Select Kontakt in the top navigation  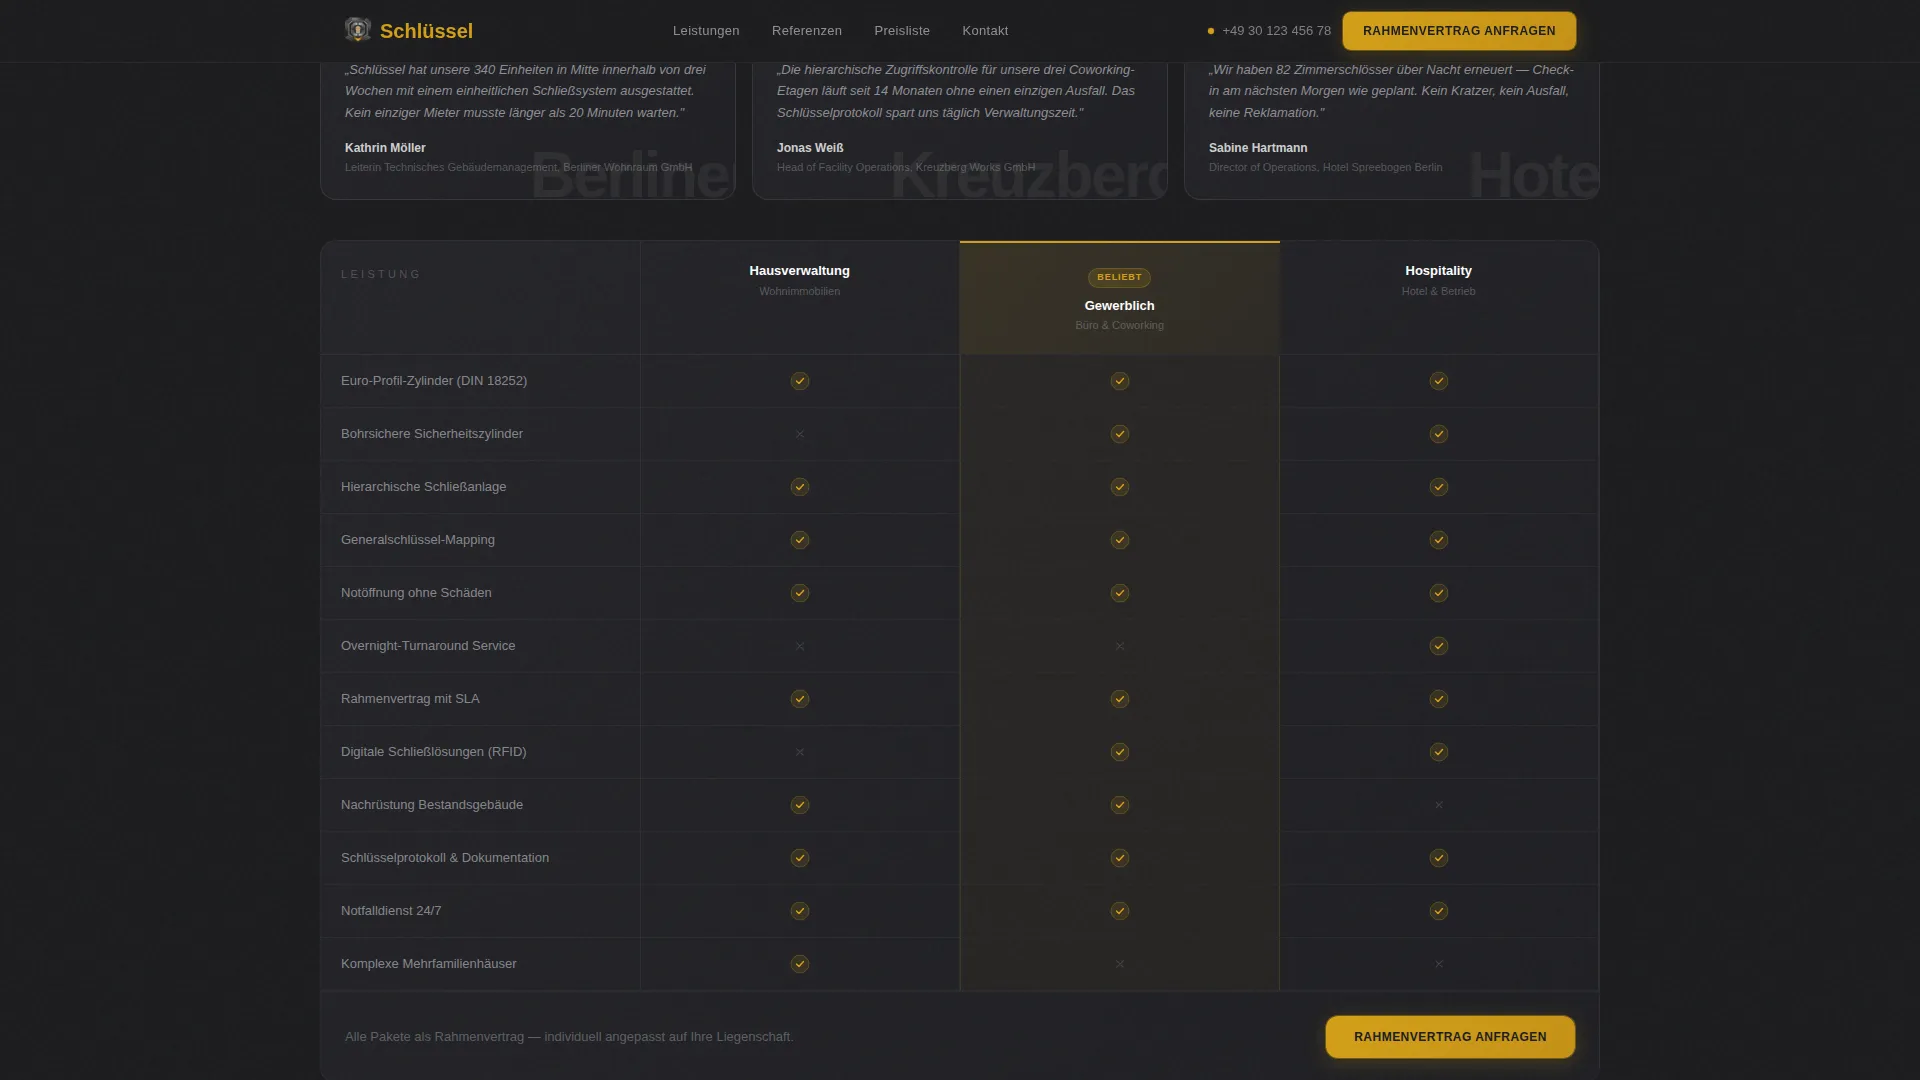[985, 31]
